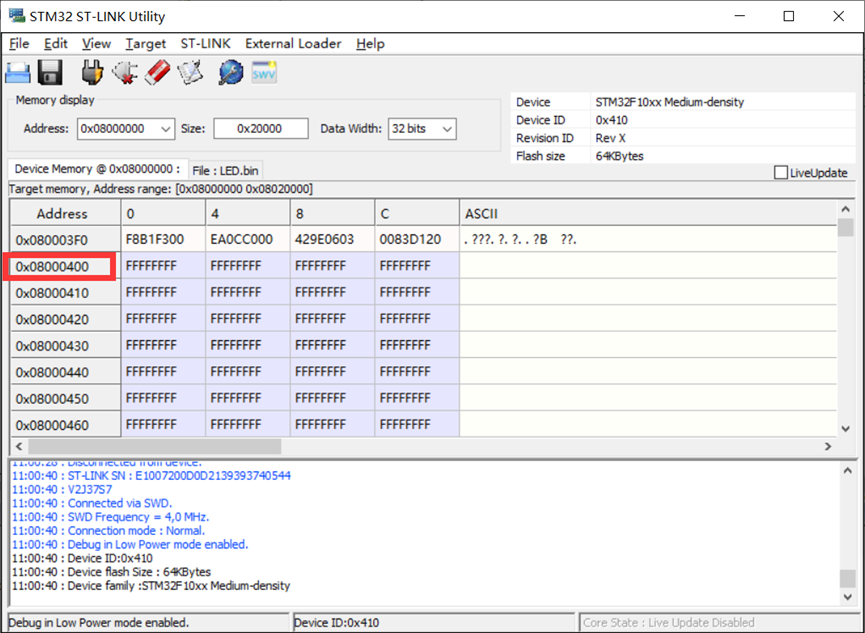
Task: Click the V2J37S7 log line
Action: [x=62, y=490]
